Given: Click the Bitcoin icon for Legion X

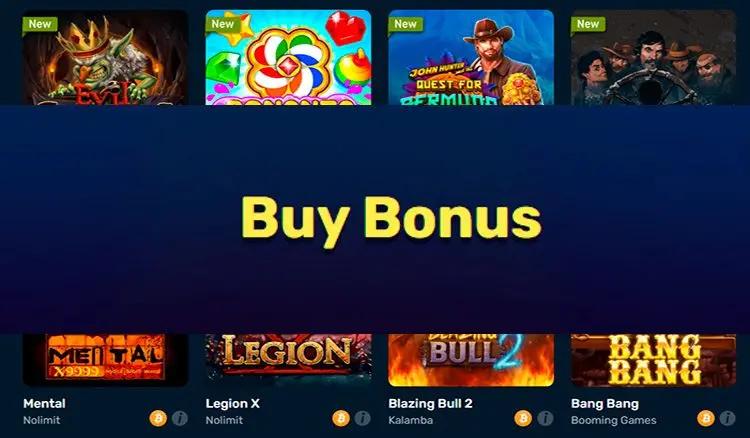Looking at the screenshot, I should pos(341,418).
